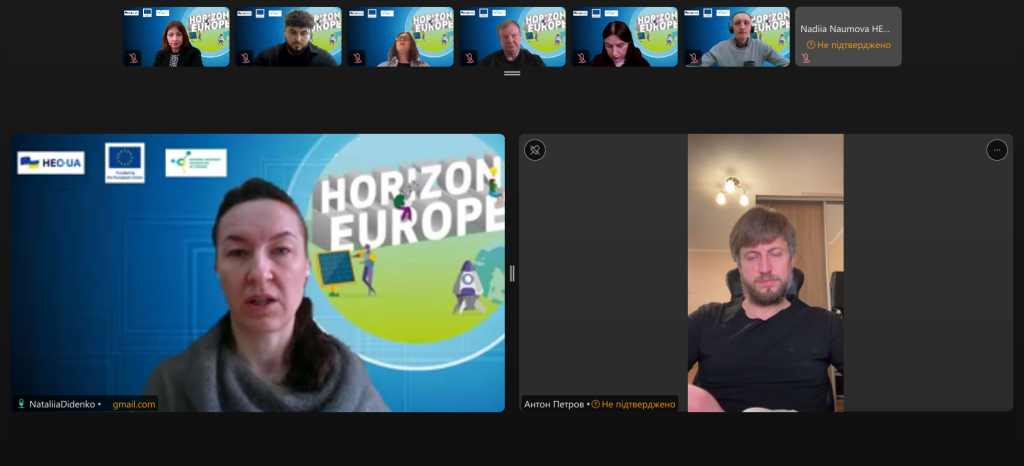1024x466 pixels.
Task: Click the warning icon next to Антон Петров's name
Action: [x=596, y=404]
